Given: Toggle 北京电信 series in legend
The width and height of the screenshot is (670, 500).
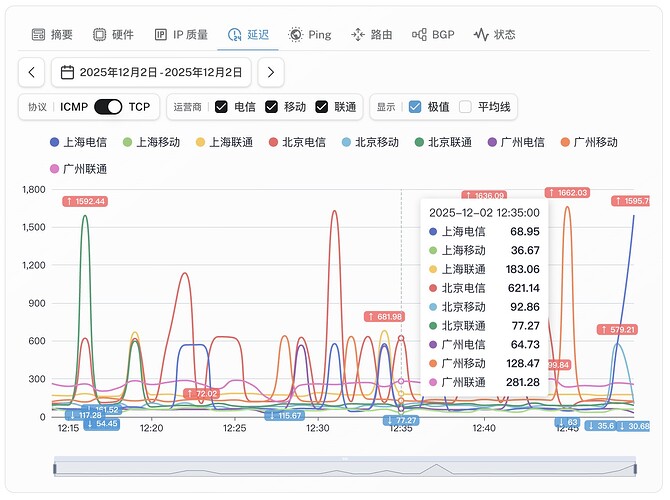Looking at the screenshot, I should (297, 142).
